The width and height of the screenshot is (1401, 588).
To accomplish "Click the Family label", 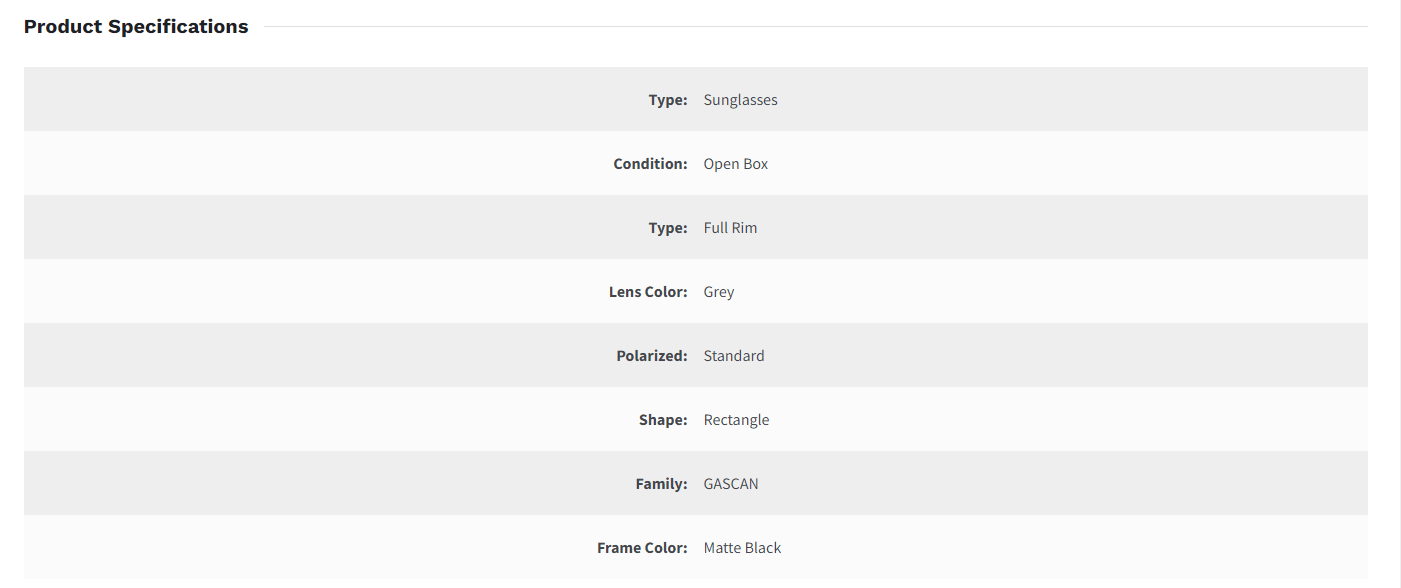I will pyautogui.click(x=661, y=484).
